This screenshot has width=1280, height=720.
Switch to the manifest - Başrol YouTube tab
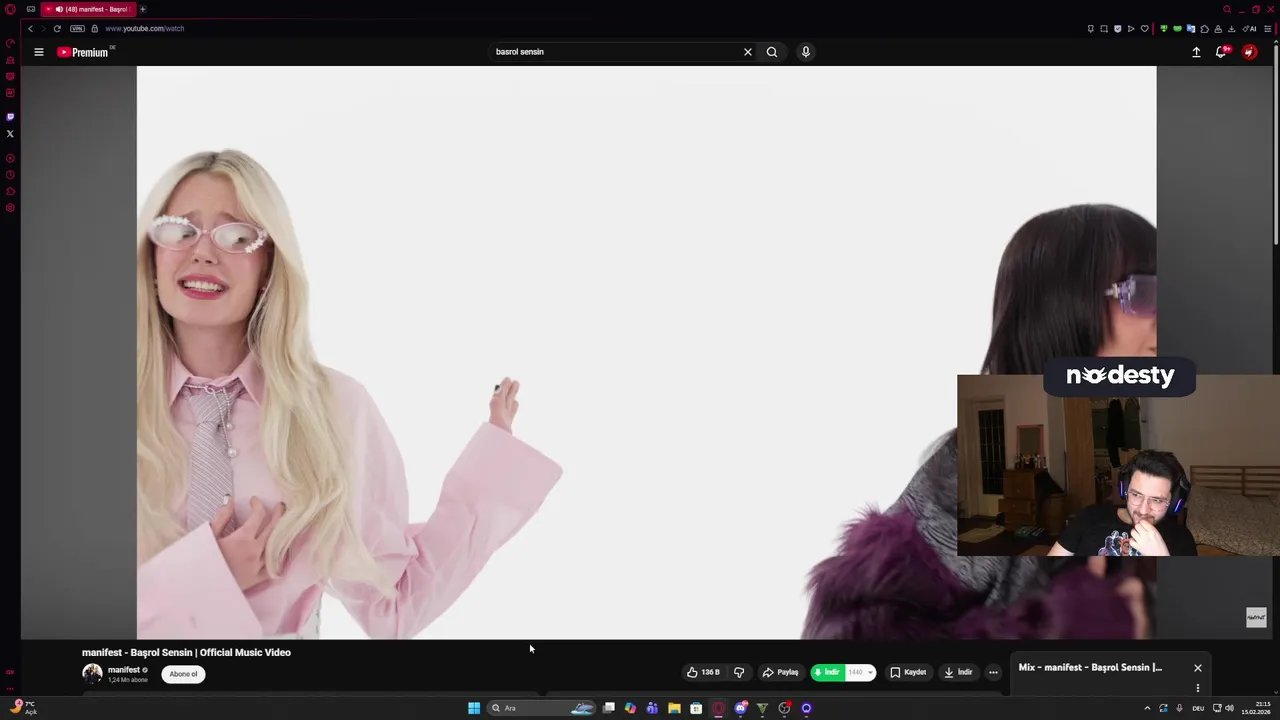click(x=90, y=9)
